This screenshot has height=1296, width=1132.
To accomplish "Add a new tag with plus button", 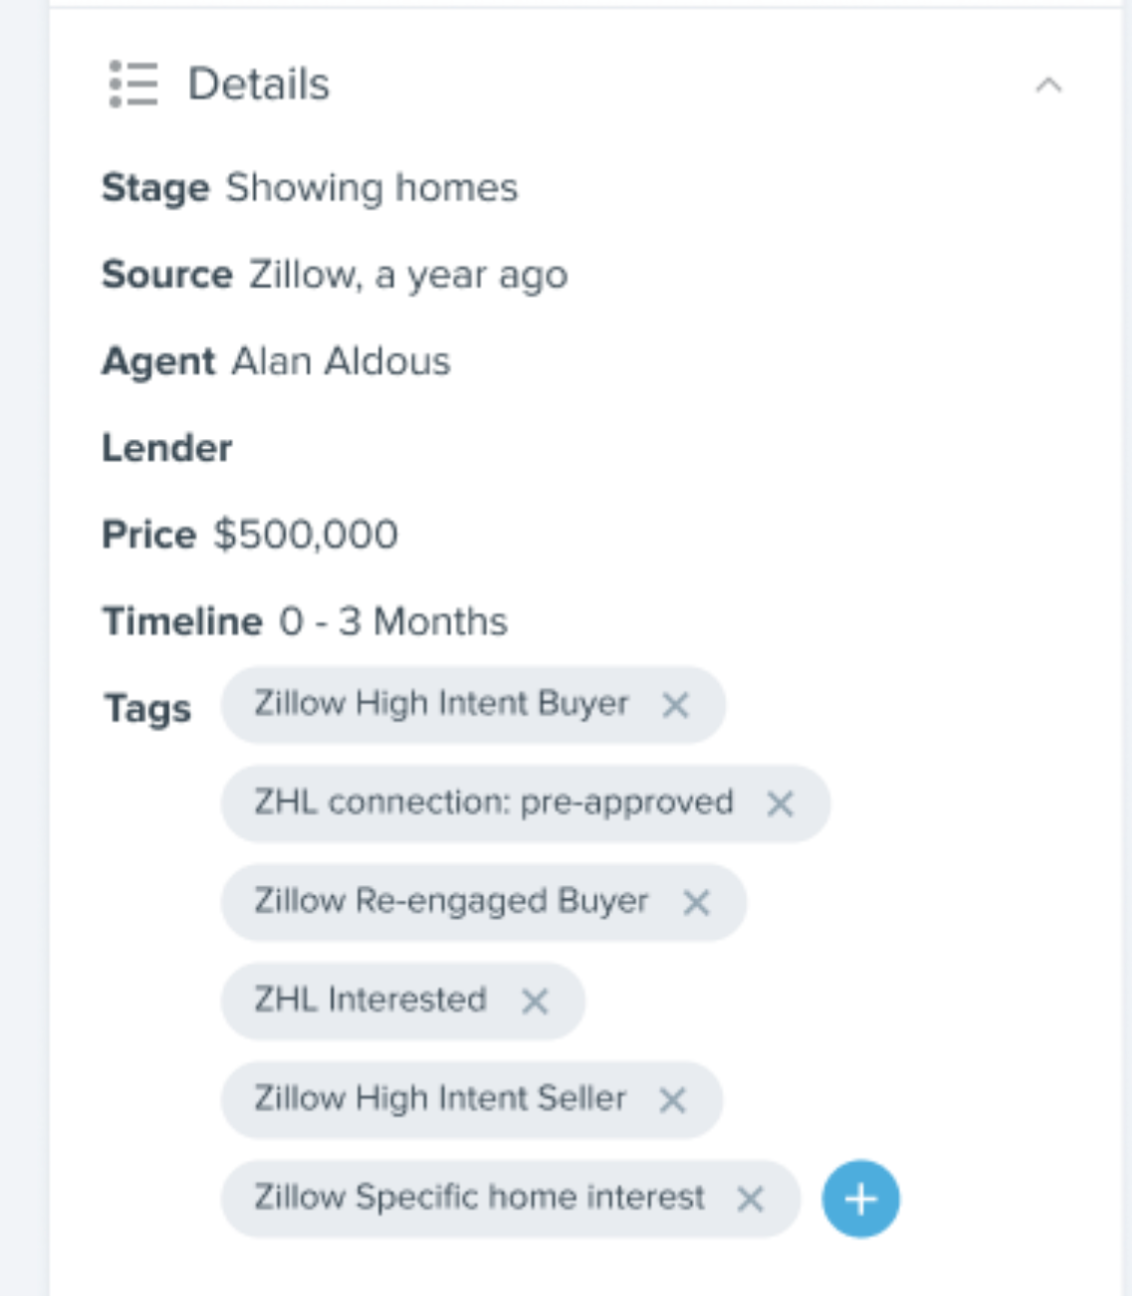I will (x=860, y=1198).
